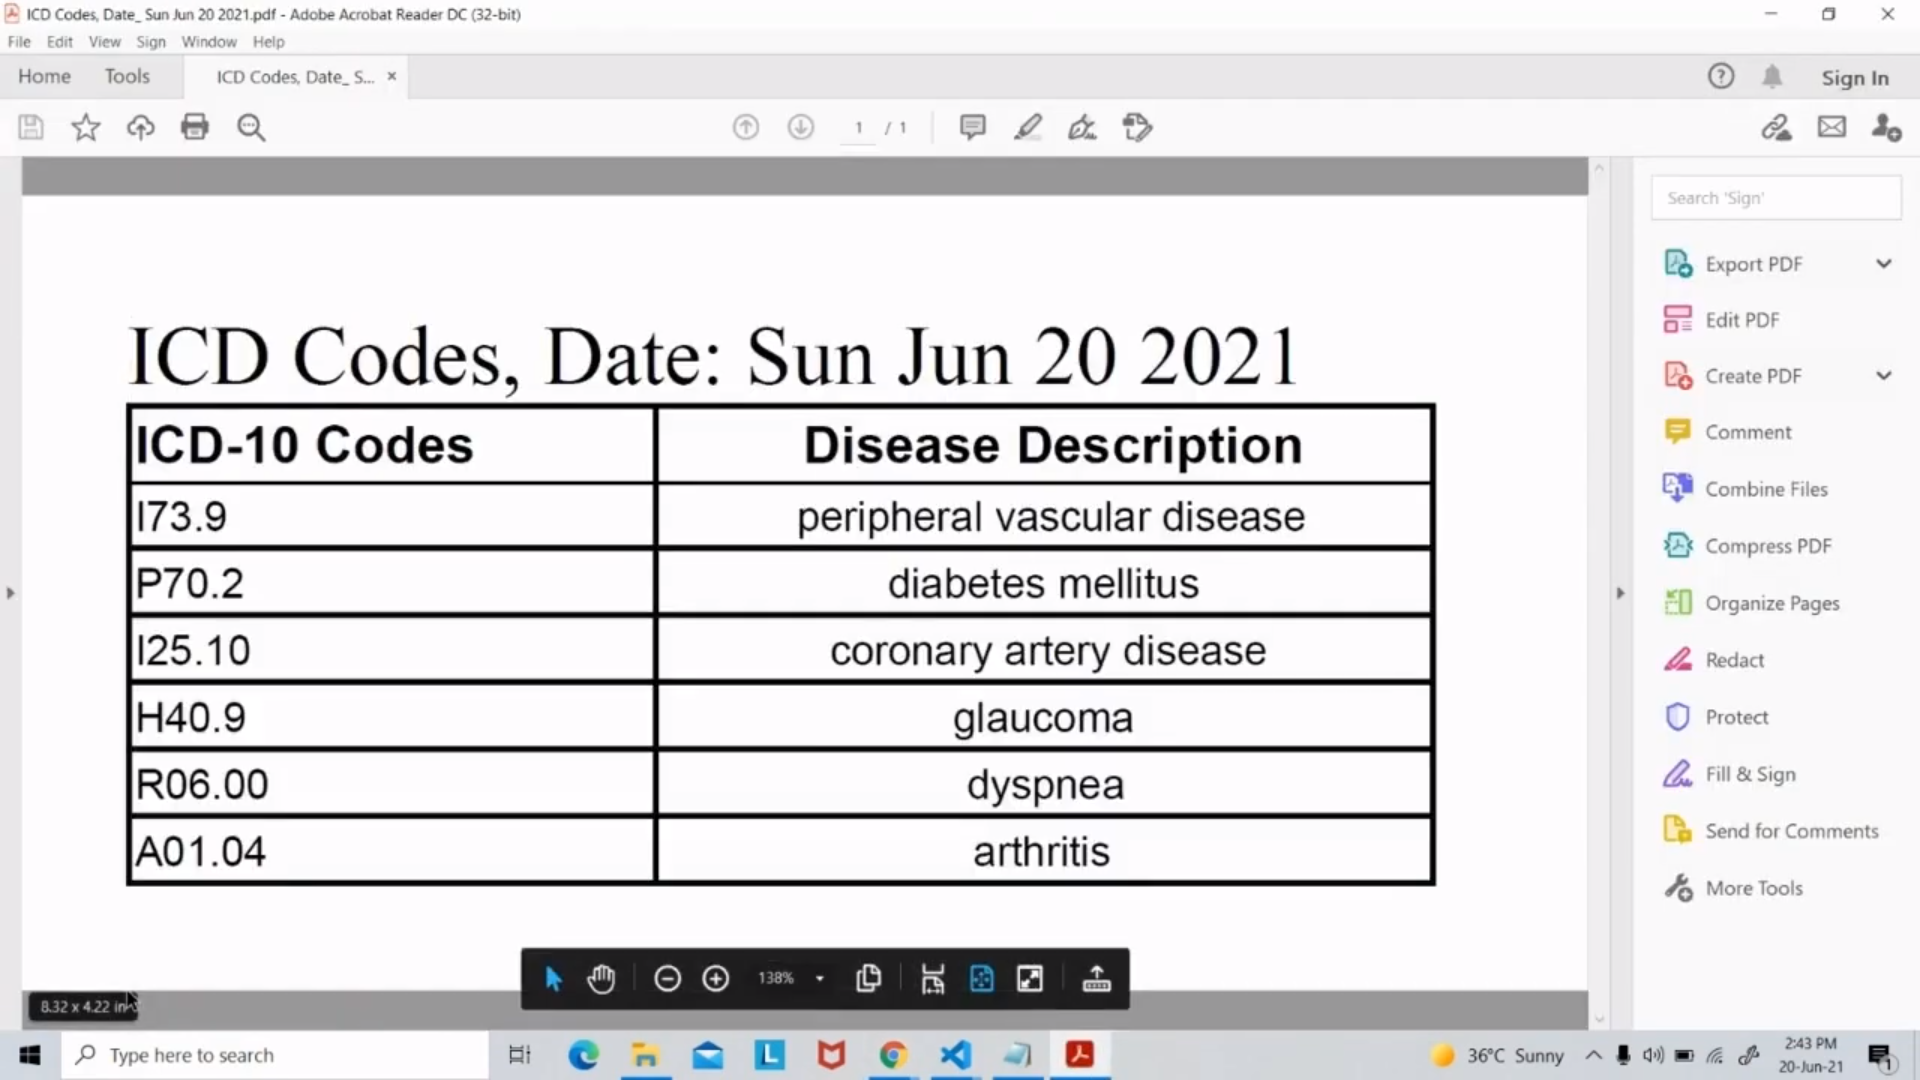Send file by email envelope icon

click(x=1832, y=127)
